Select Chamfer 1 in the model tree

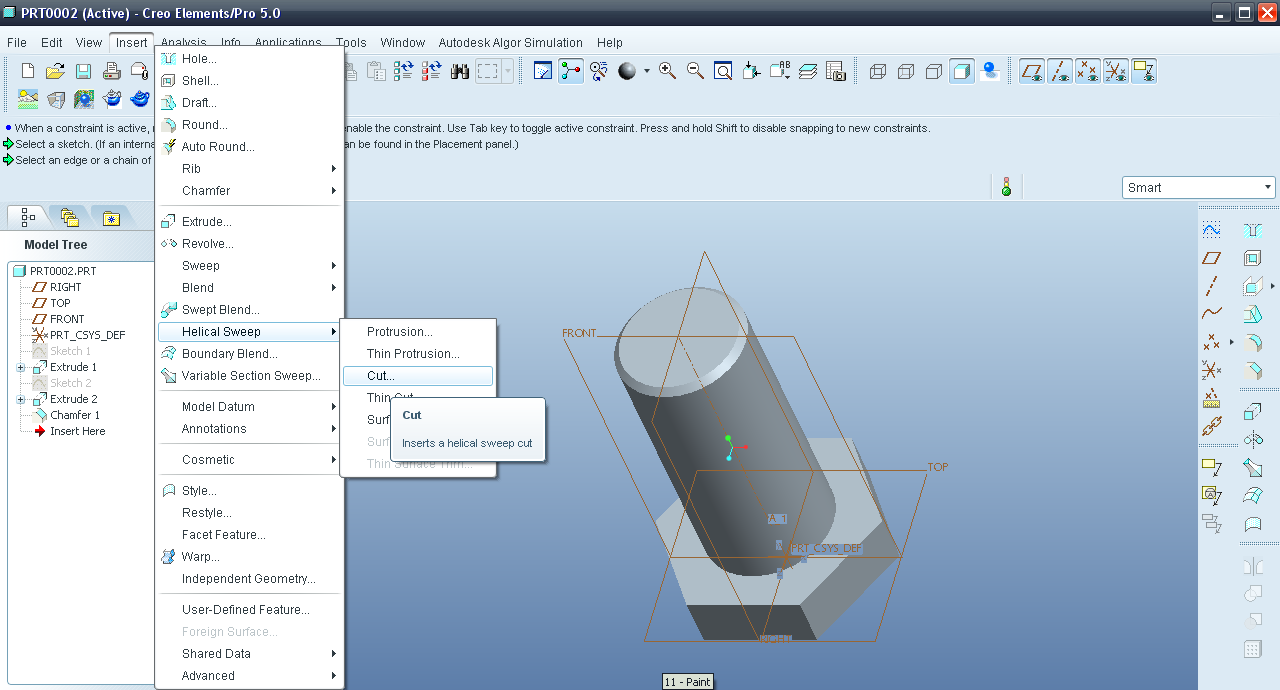[75, 415]
